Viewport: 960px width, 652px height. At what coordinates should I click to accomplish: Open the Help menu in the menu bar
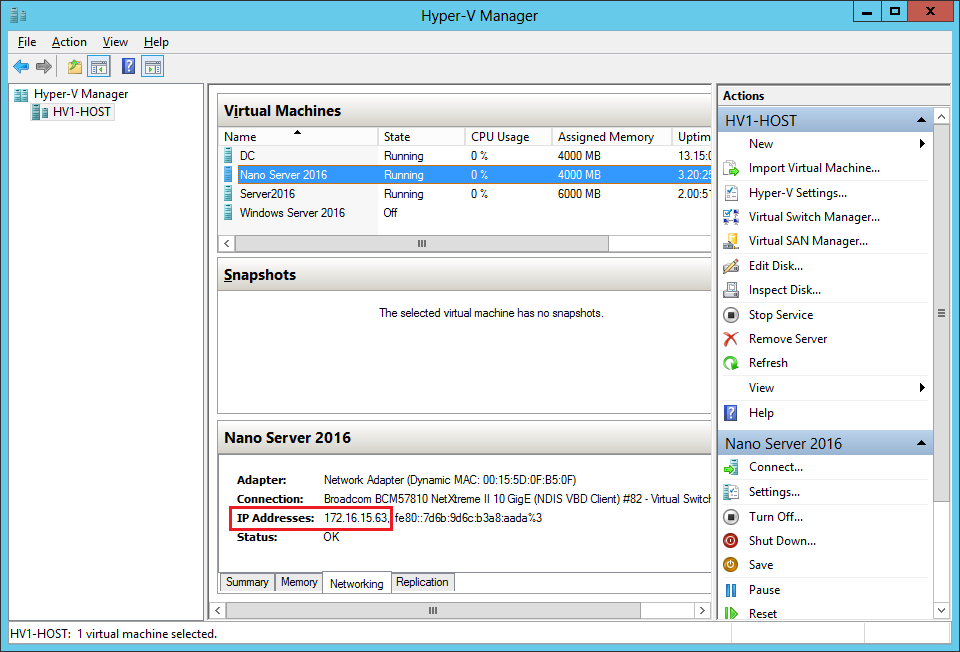pyautogui.click(x=156, y=42)
